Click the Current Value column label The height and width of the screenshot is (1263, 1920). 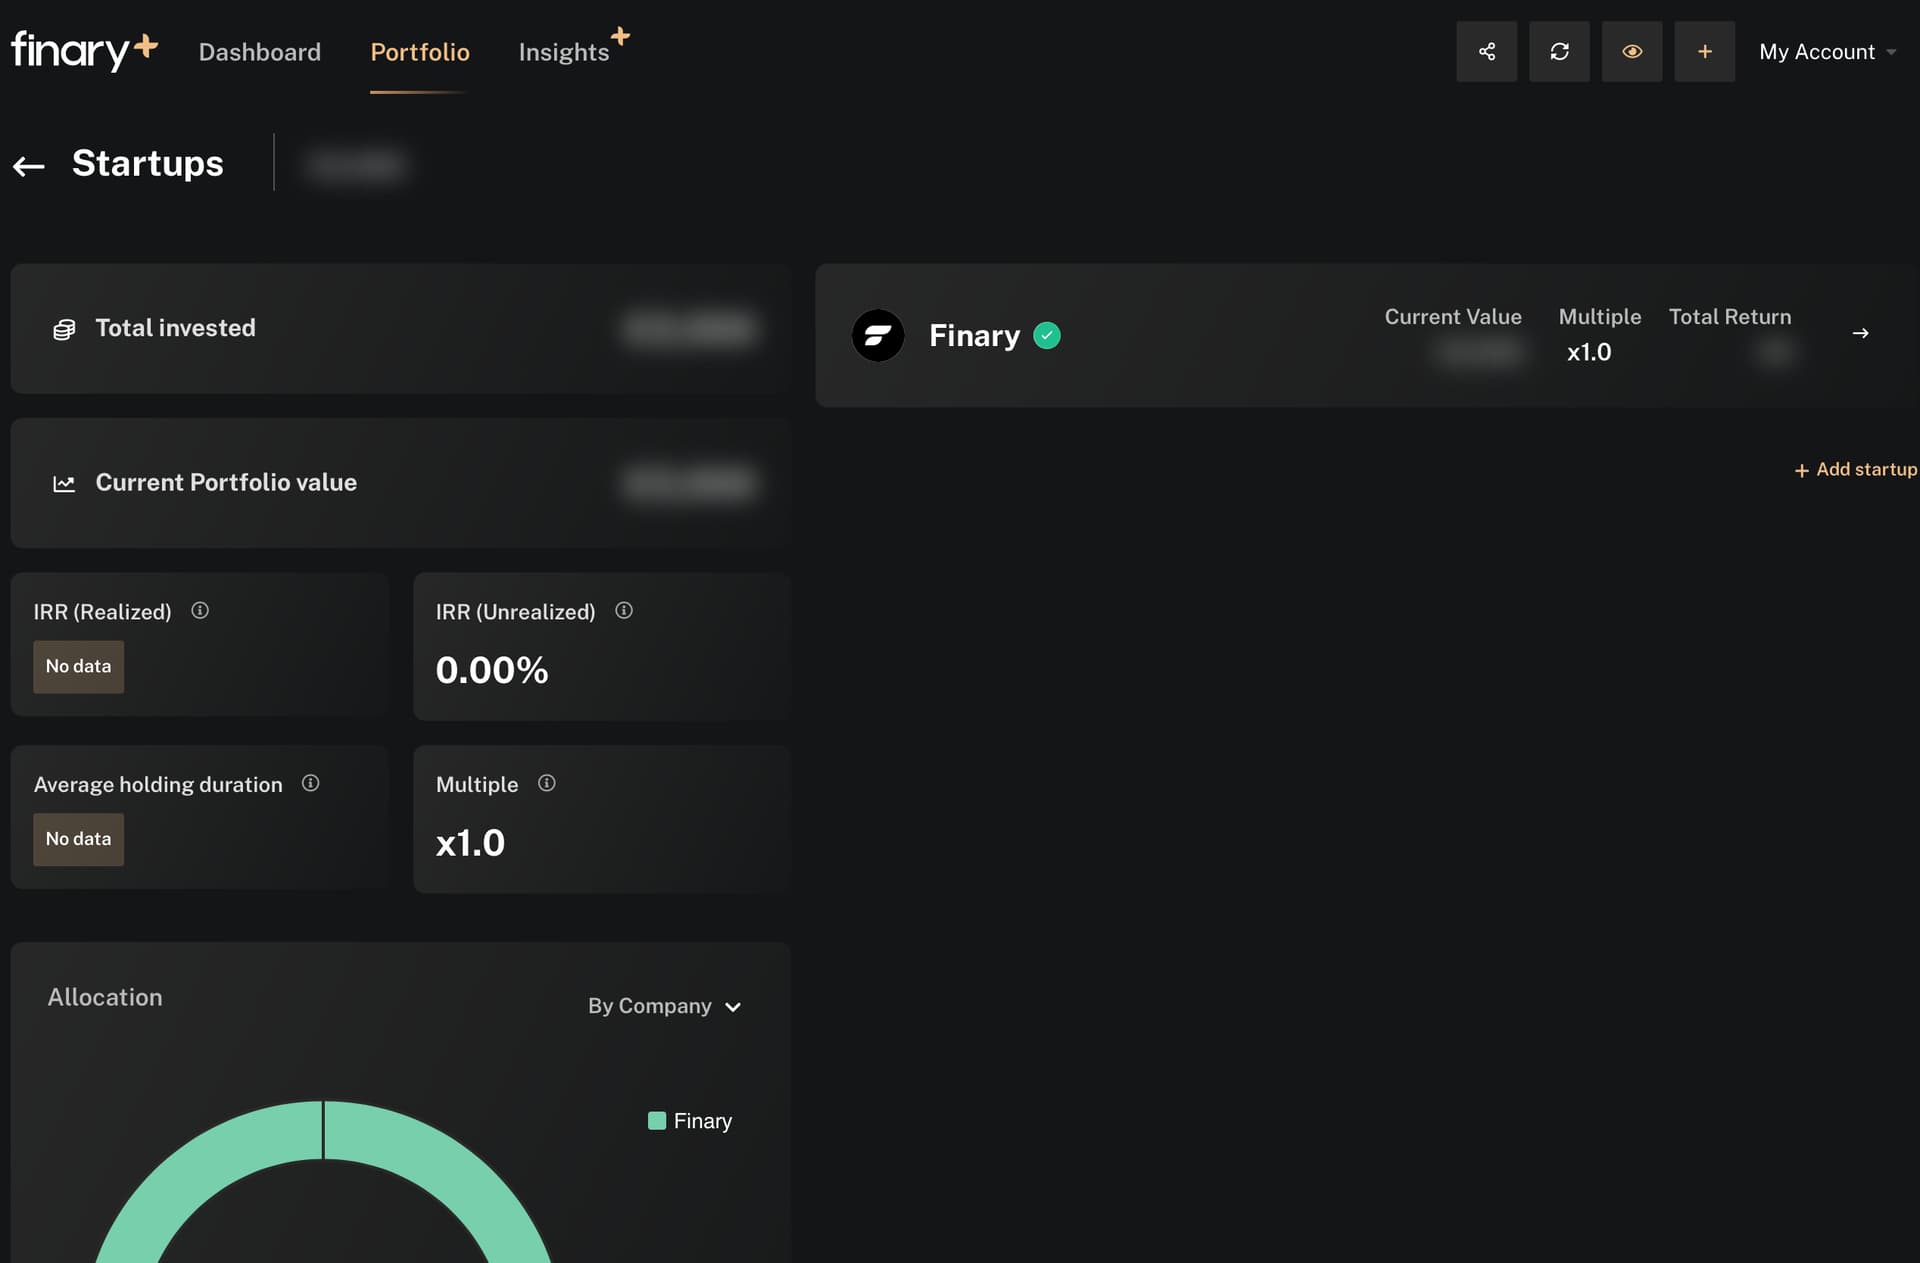(1453, 317)
